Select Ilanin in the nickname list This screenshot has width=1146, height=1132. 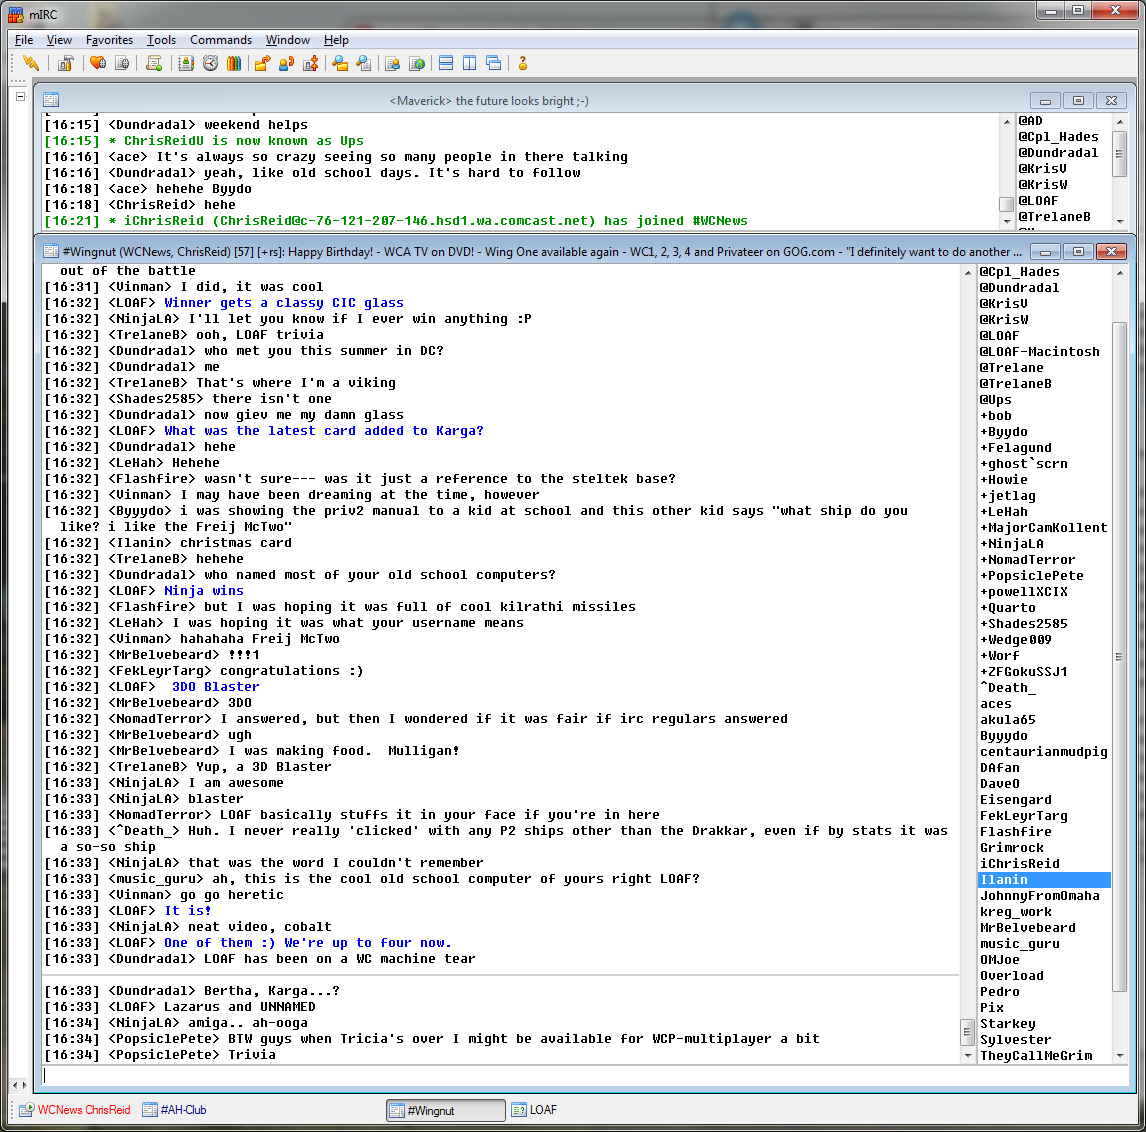(x=1004, y=880)
